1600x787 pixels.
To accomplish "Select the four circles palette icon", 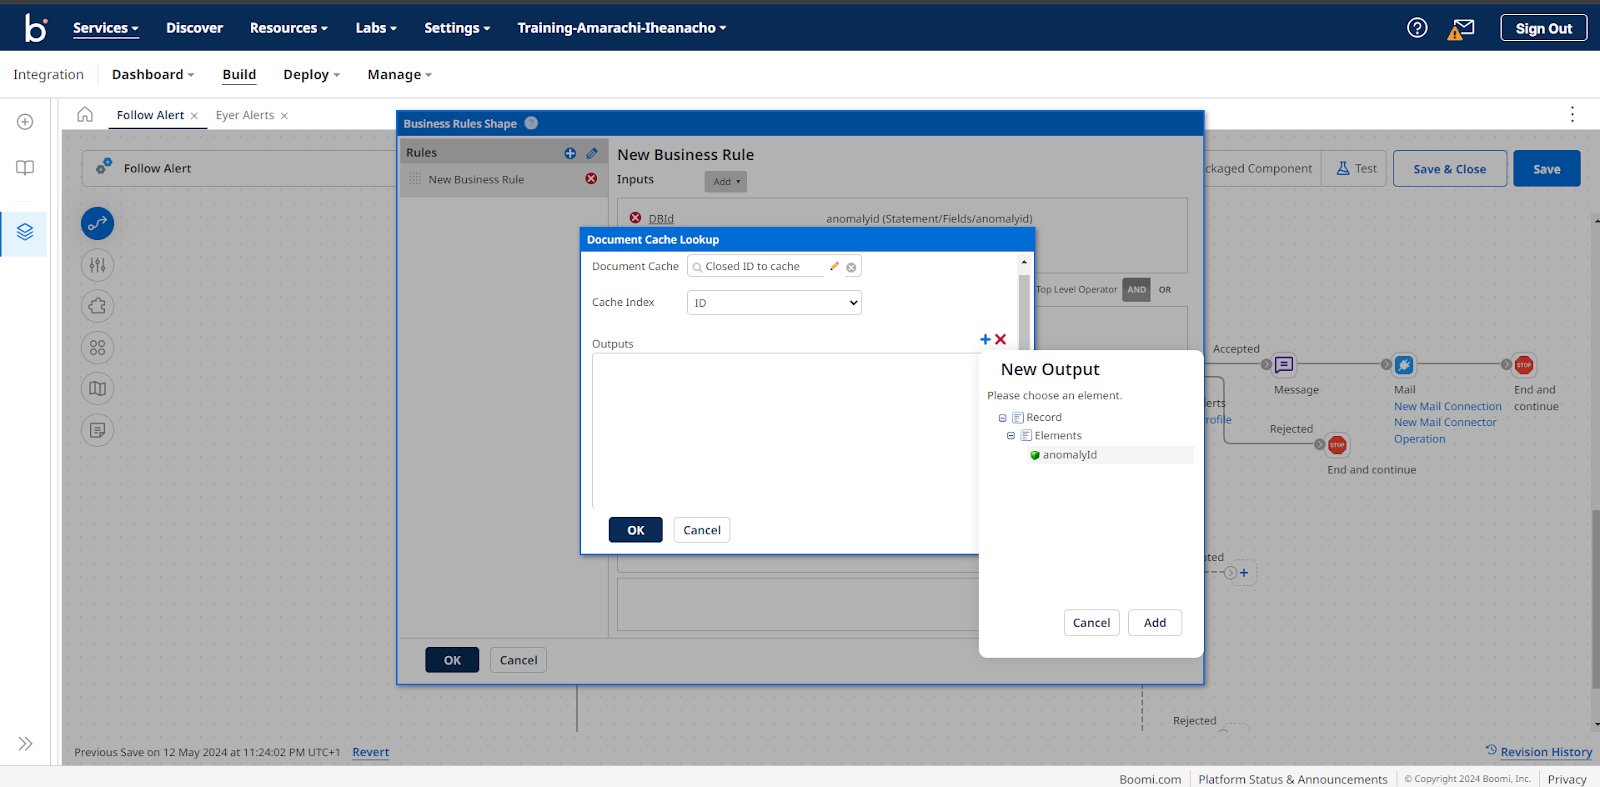I will 97,348.
